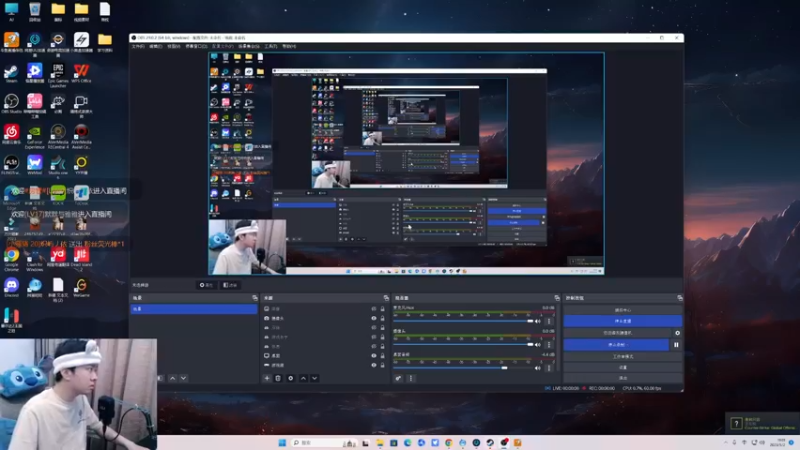Toggle lock on the 摄像头 source
Image resolution: width=800 pixels, height=450 pixels.
pyautogui.click(x=382, y=318)
